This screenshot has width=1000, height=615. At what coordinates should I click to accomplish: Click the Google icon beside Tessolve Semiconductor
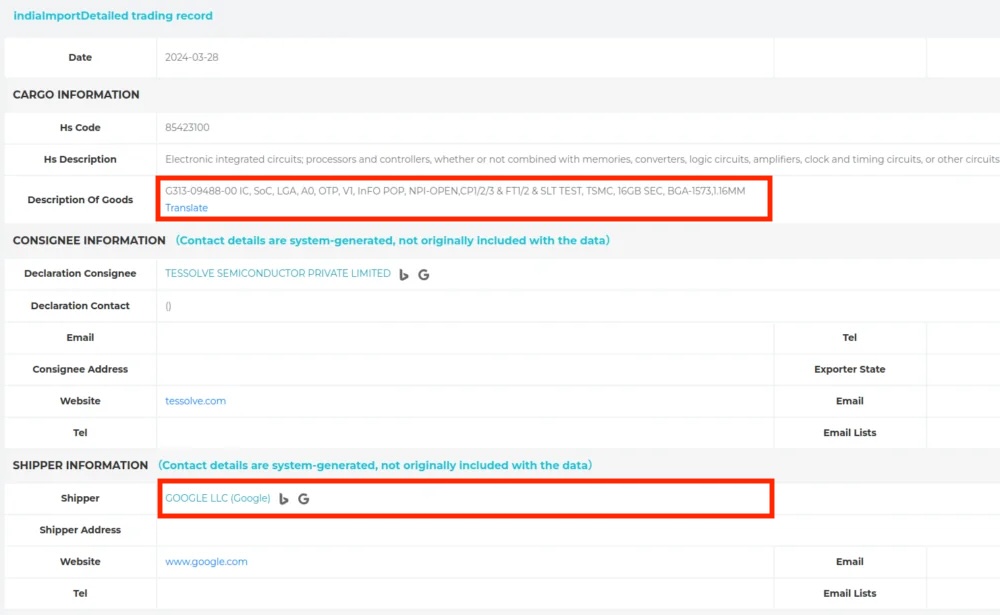(424, 274)
